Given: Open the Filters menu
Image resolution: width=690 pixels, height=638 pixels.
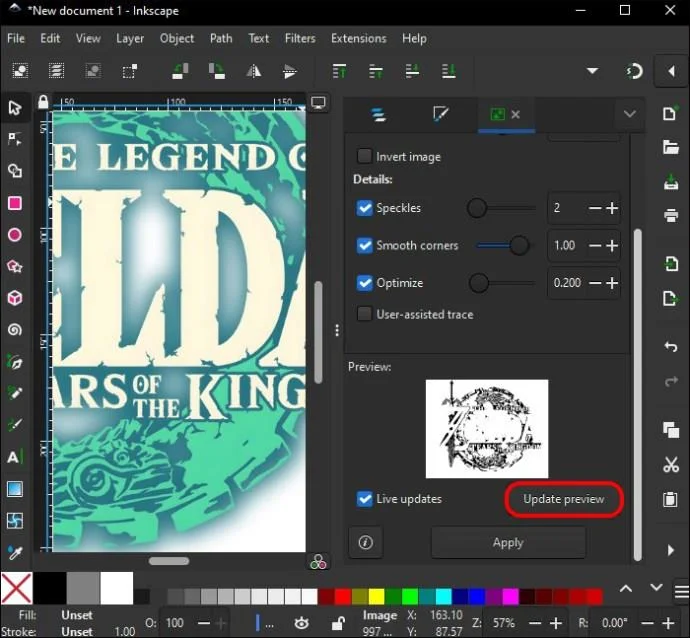Looking at the screenshot, I should (x=300, y=38).
